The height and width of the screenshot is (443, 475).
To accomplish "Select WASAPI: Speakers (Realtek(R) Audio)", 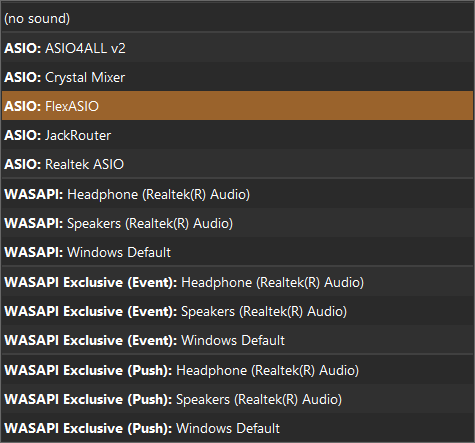I will [237, 223].
